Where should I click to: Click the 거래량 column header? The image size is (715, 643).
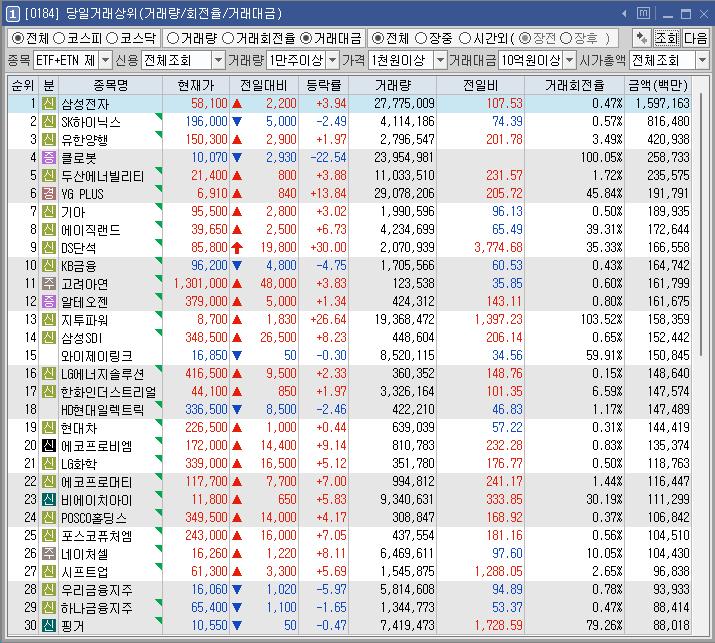click(393, 85)
